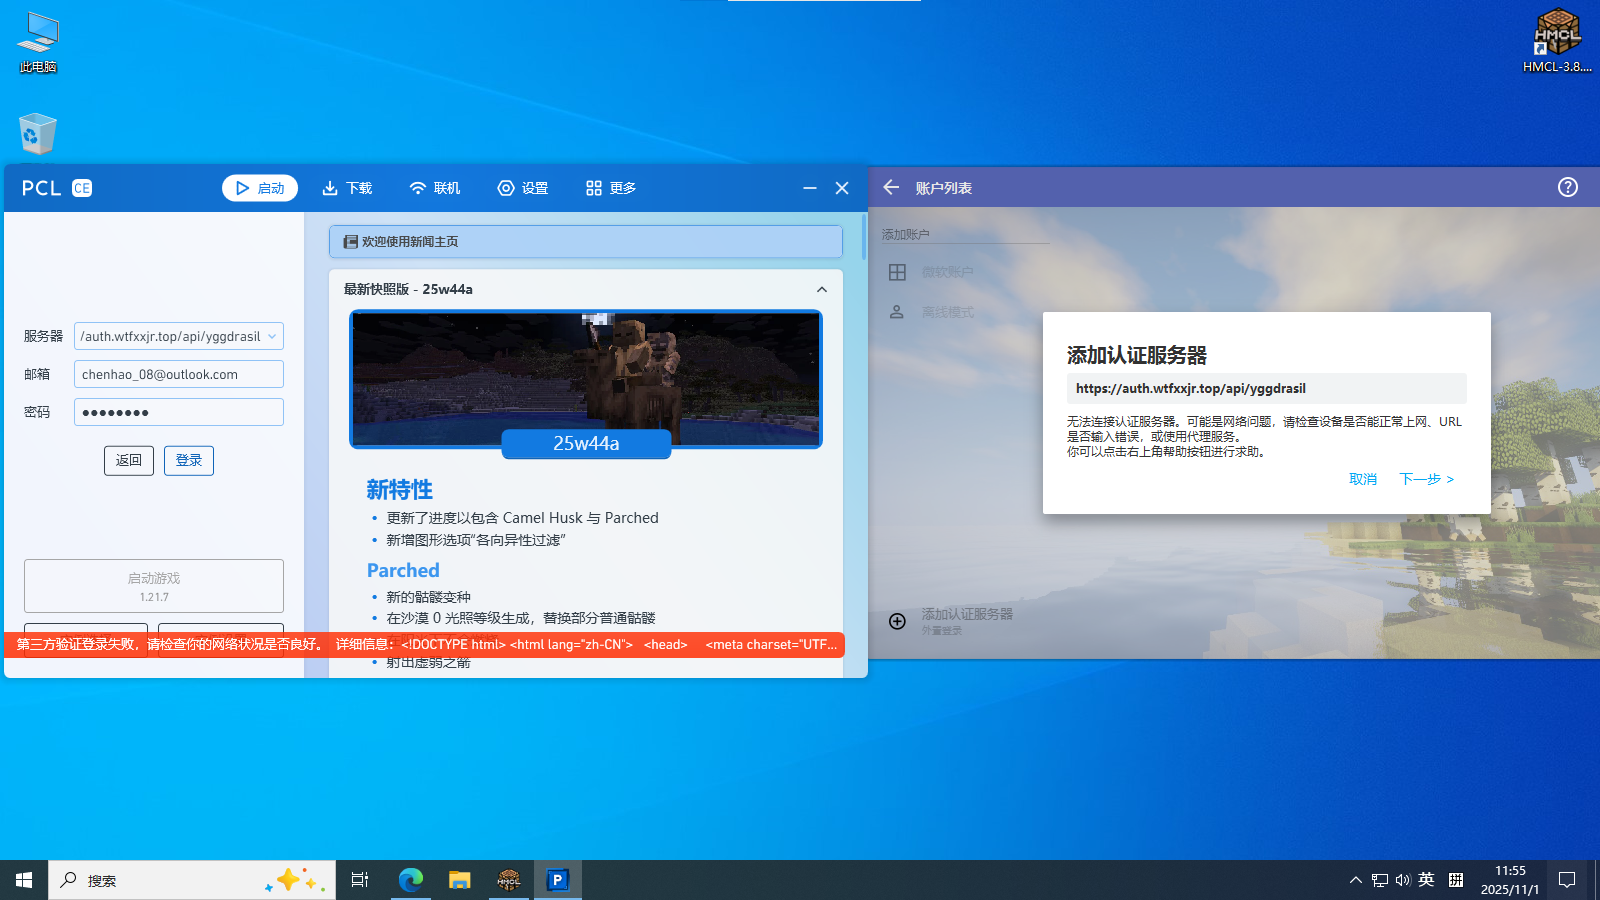
Task: Click the 邮箱 email input field
Action: click(x=178, y=374)
